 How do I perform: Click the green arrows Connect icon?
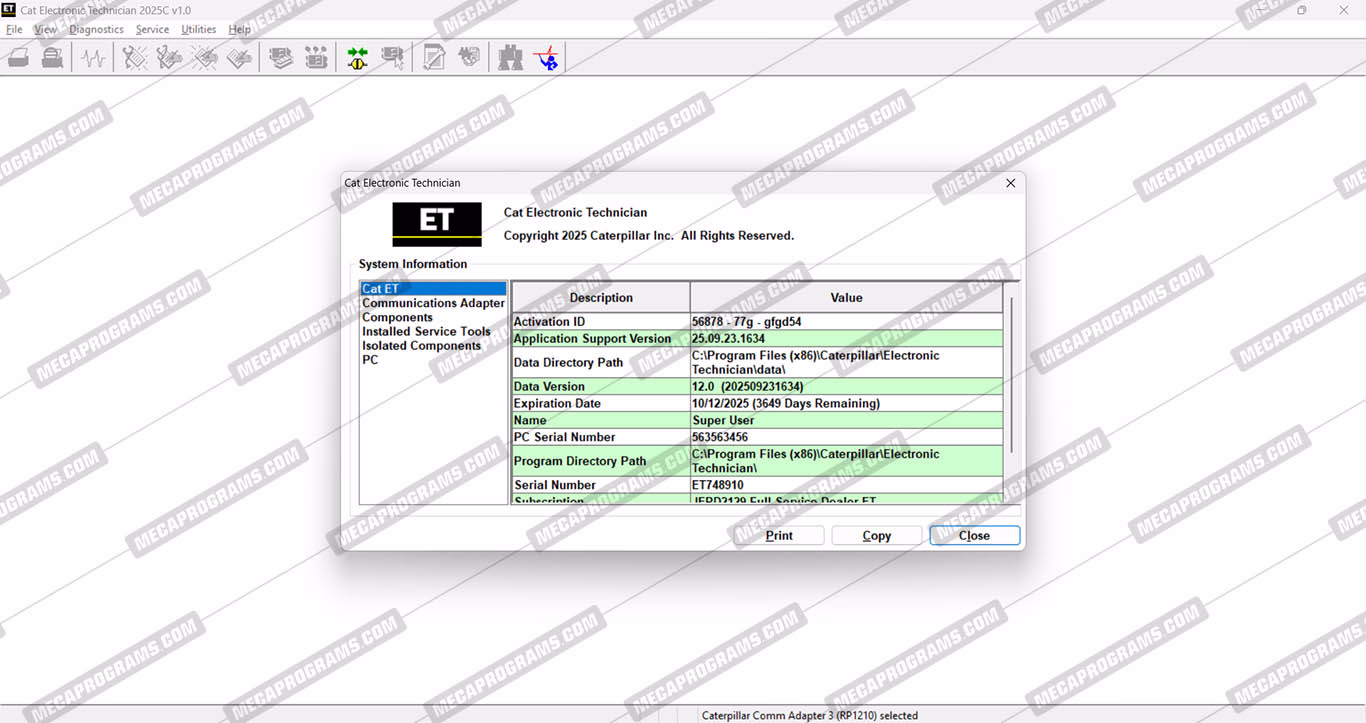357,59
